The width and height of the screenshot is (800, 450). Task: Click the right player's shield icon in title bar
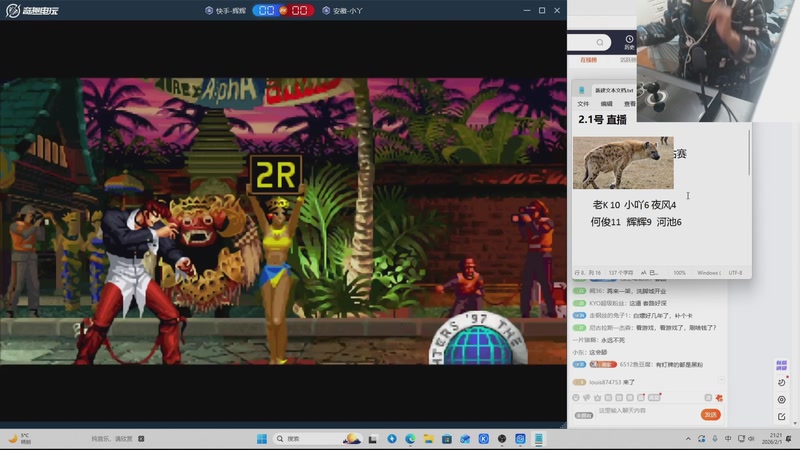tap(326, 10)
